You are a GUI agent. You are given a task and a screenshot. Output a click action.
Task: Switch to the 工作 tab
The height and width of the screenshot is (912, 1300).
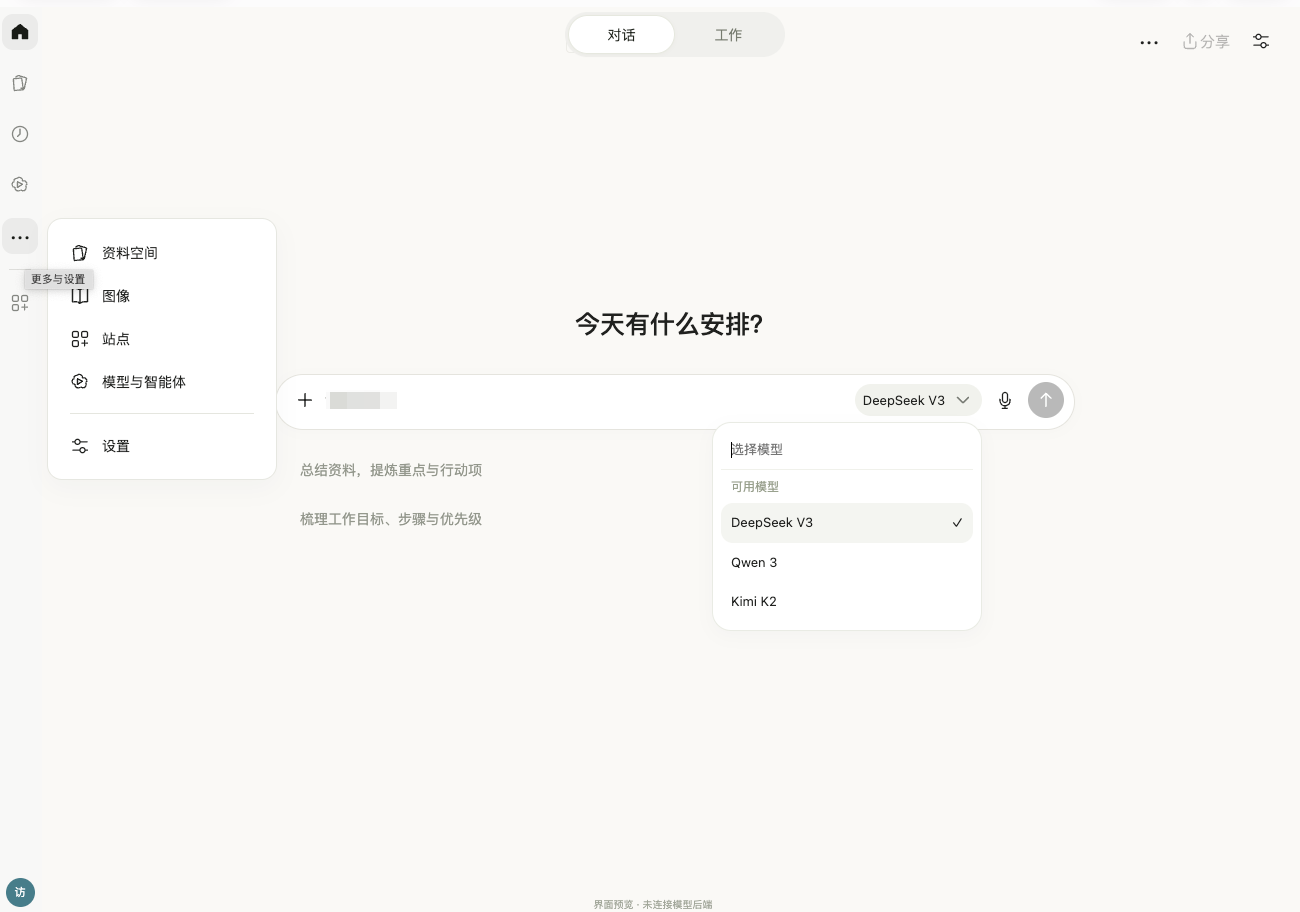pyautogui.click(x=728, y=35)
